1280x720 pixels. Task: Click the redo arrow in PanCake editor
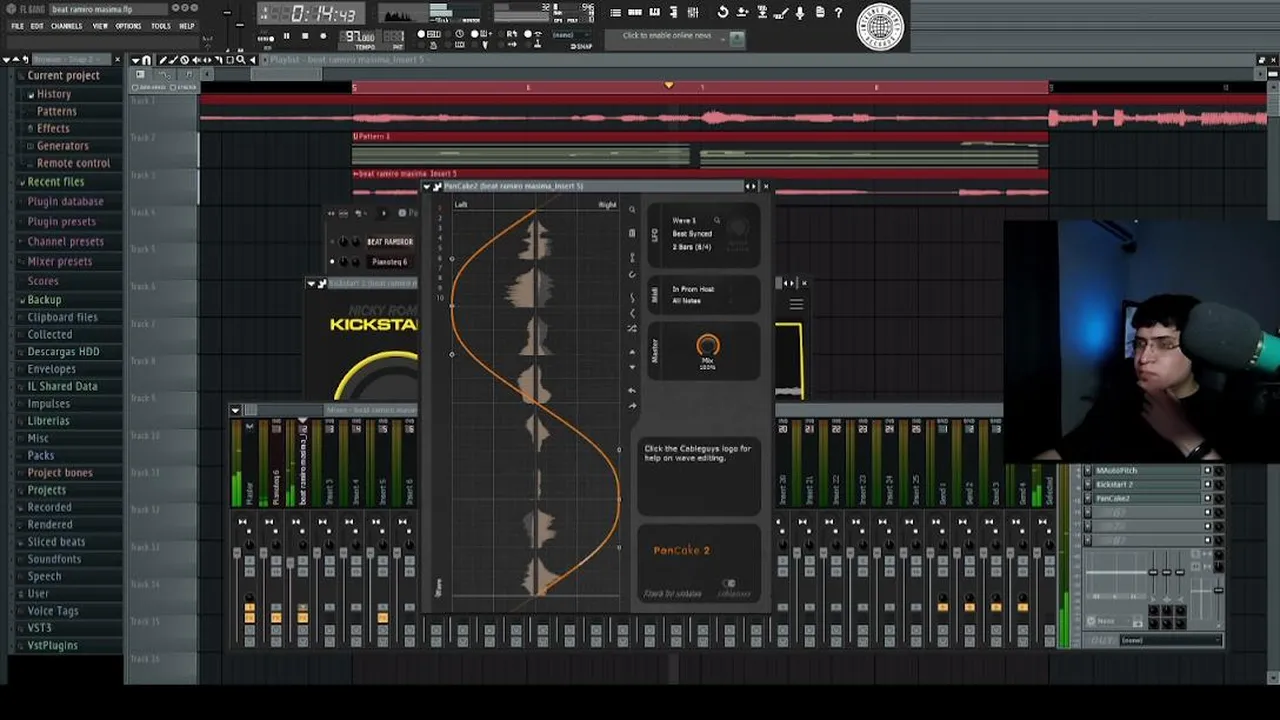point(632,406)
